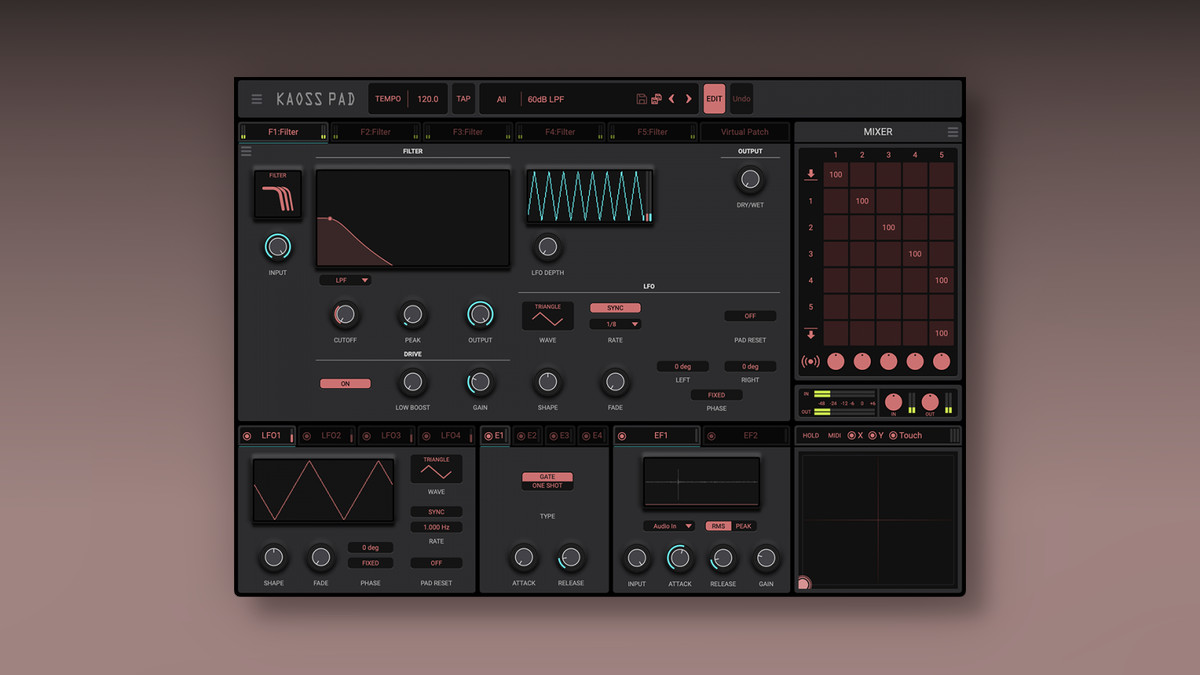The height and width of the screenshot is (675, 1200).
Task: Click the EDIT button
Action: click(x=714, y=99)
